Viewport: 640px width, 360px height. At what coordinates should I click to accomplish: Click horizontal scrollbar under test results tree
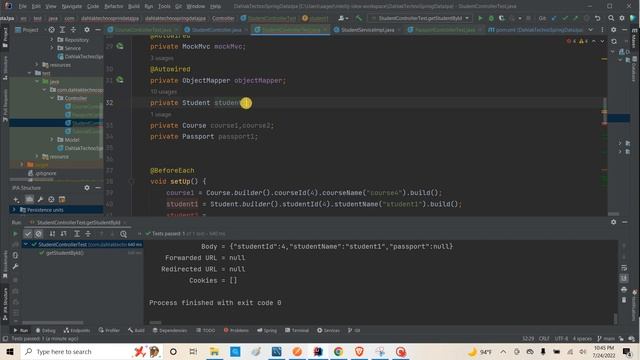click(x=53, y=322)
